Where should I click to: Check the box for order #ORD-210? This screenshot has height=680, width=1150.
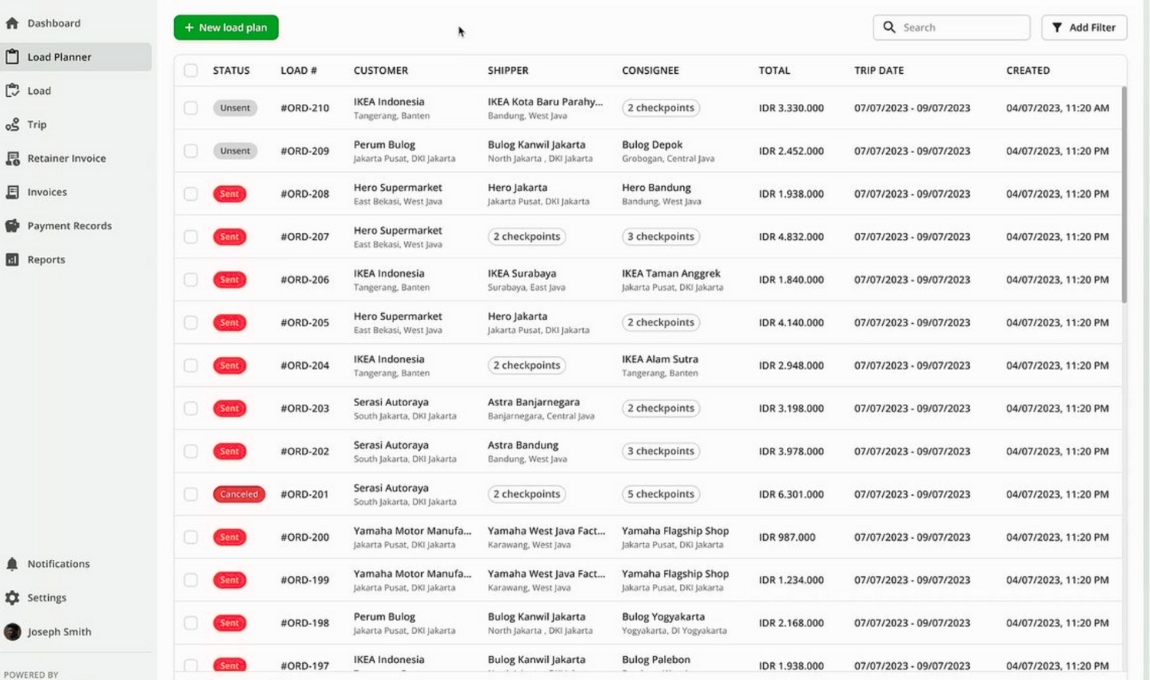click(191, 108)
